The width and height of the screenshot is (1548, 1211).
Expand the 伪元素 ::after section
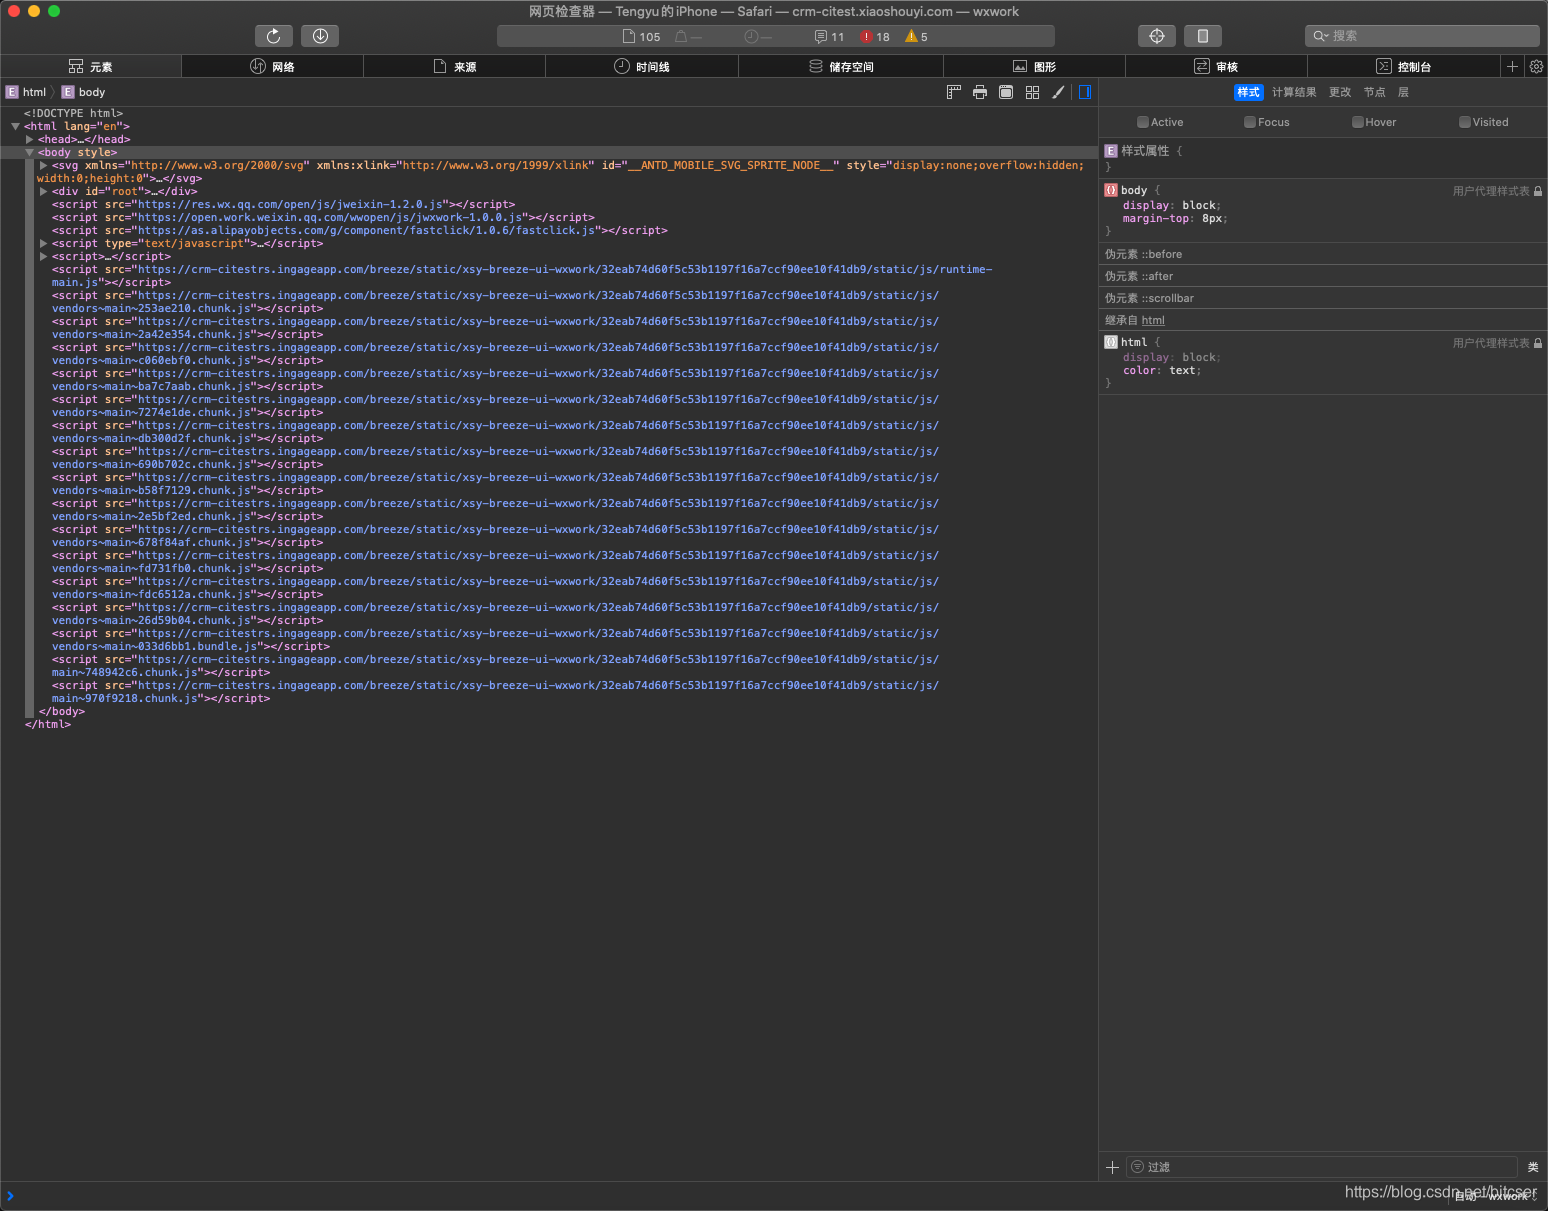coord(1323,276)
